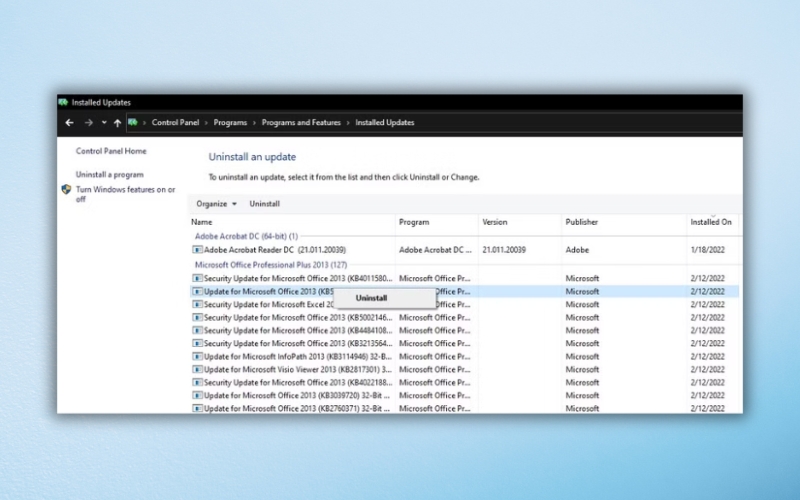The image size is (800, 500).
Task: Click the Uninstall an update heading
Action: [252, 157]
